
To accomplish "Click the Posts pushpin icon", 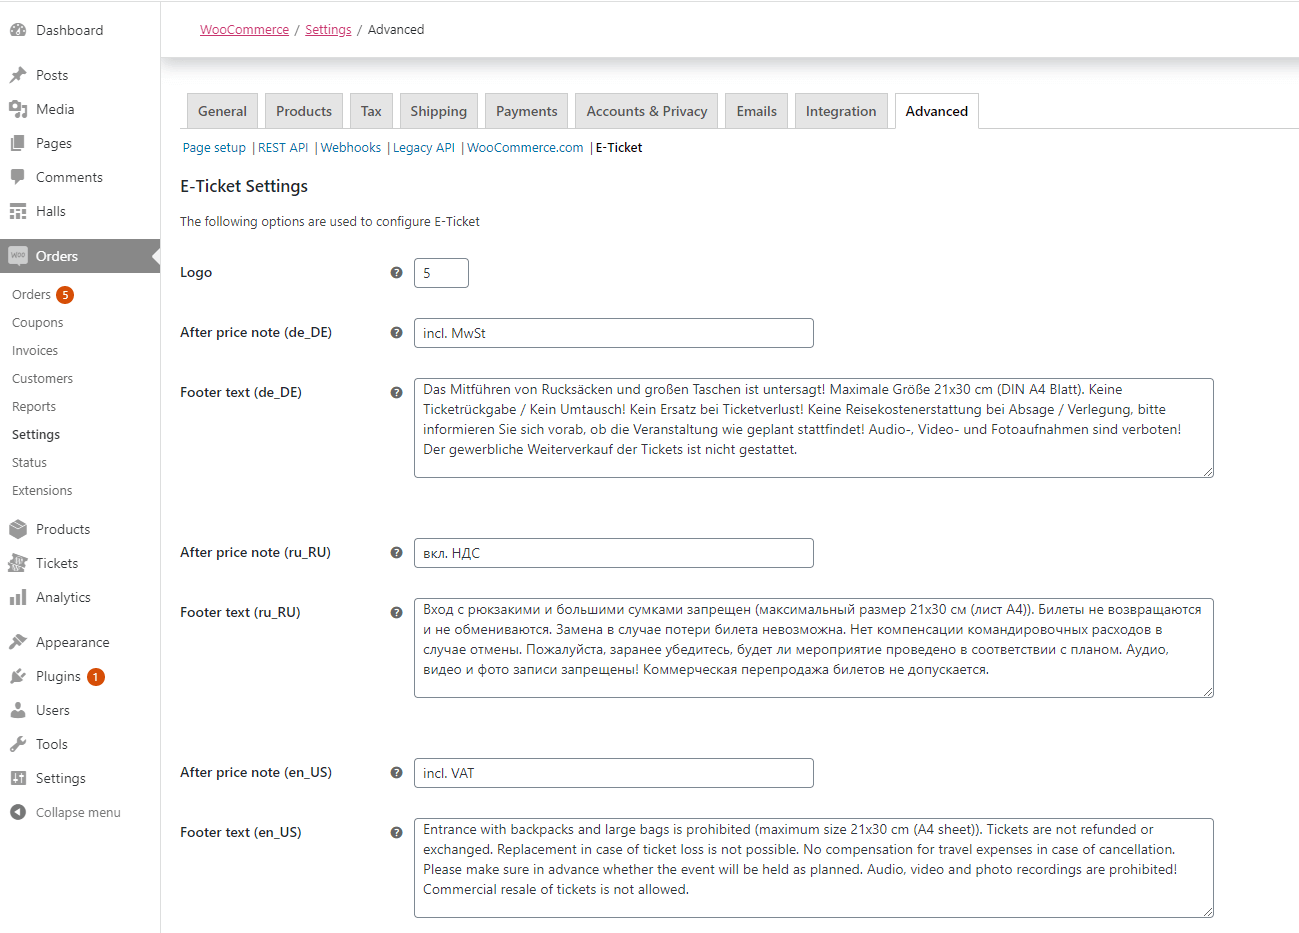I will point(18,75).
